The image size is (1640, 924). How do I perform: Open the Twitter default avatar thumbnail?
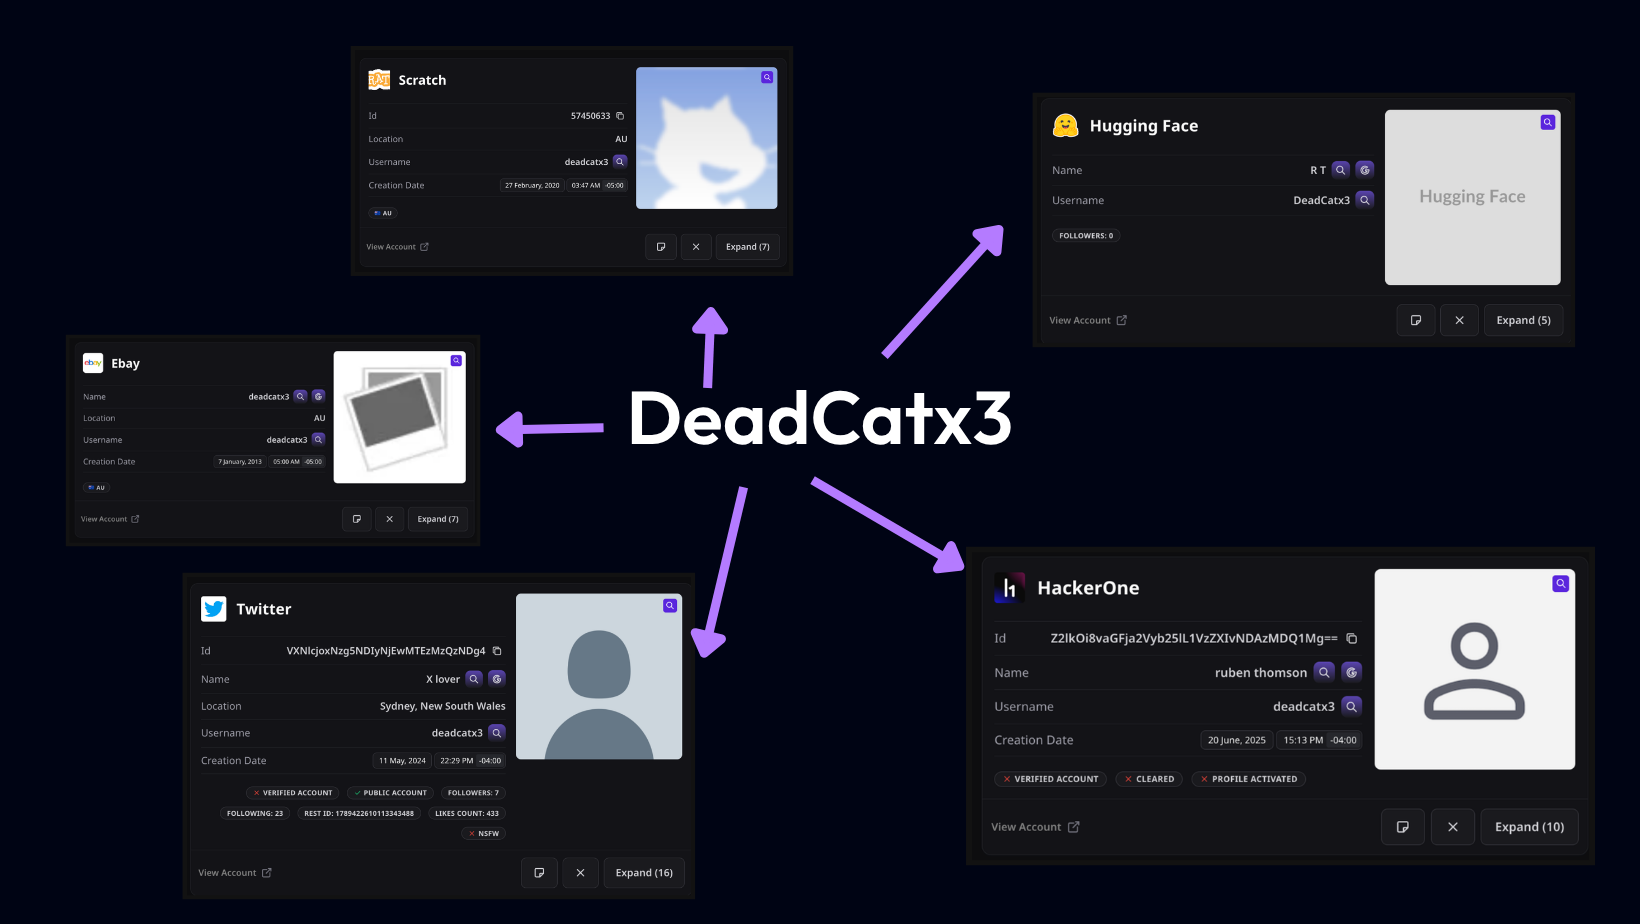(599, 677)
